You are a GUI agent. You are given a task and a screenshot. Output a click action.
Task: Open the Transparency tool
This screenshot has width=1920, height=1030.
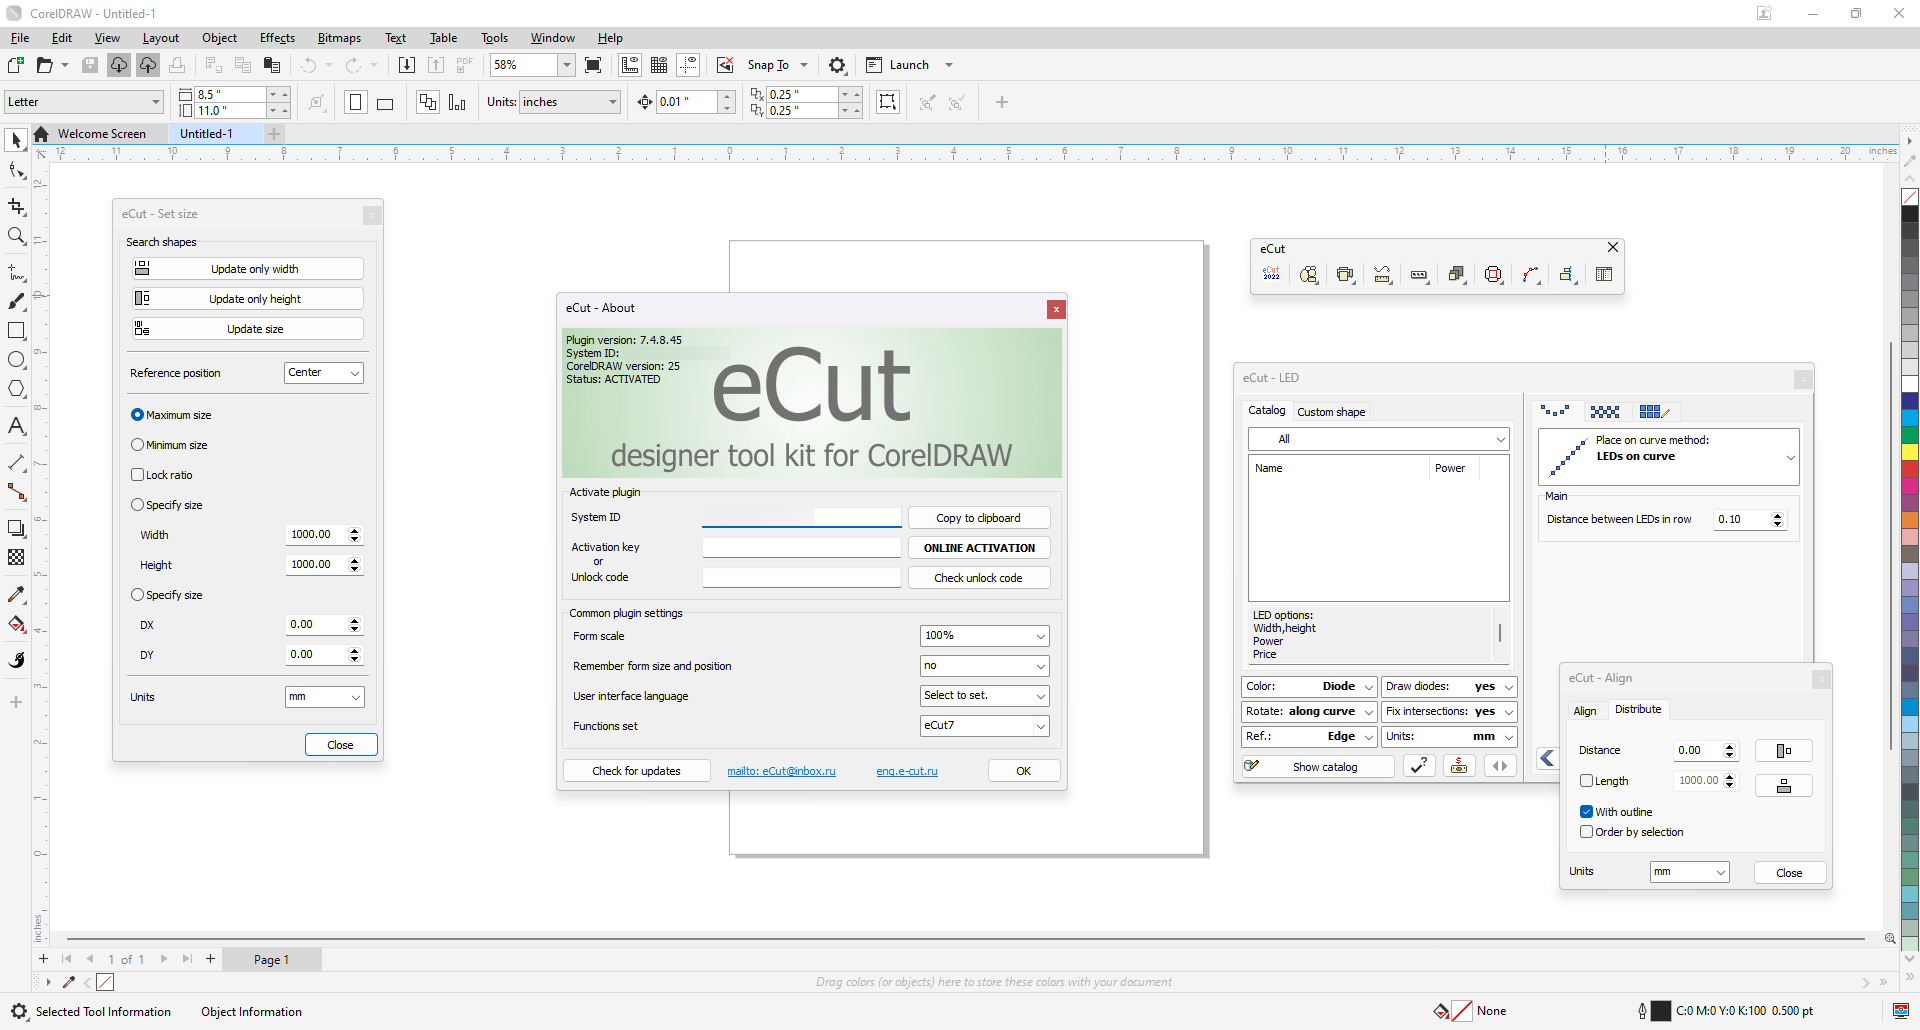16,558
